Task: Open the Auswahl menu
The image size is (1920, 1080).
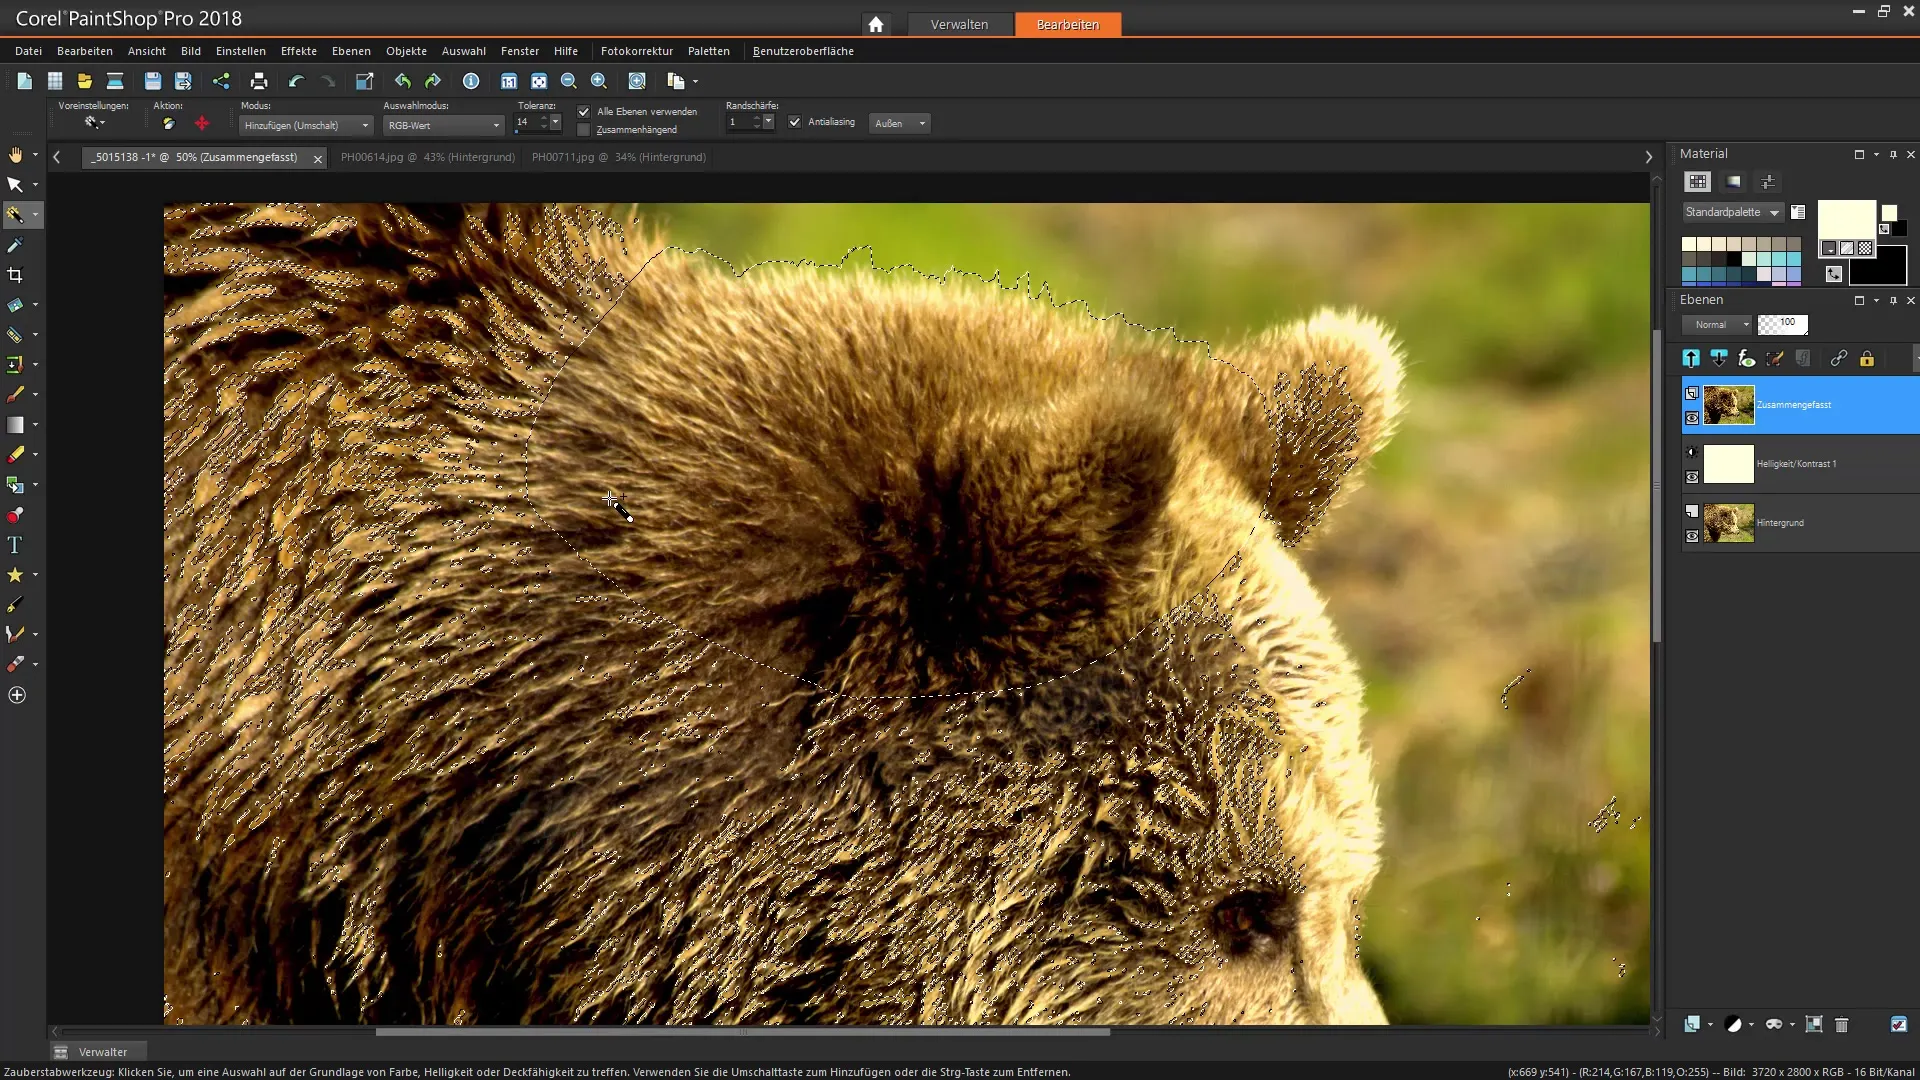Action: [464, 51]
